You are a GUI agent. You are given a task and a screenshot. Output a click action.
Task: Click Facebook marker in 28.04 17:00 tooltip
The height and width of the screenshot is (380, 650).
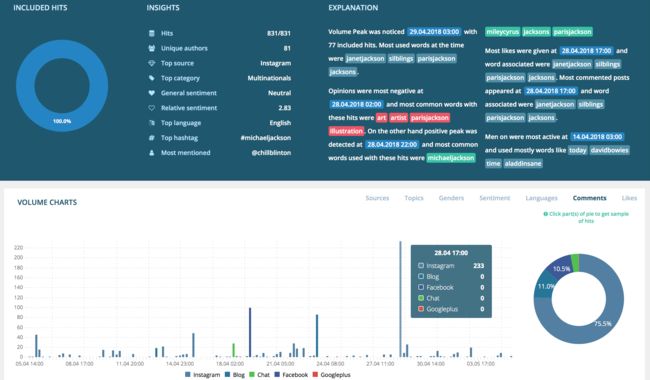coord(421,287)
